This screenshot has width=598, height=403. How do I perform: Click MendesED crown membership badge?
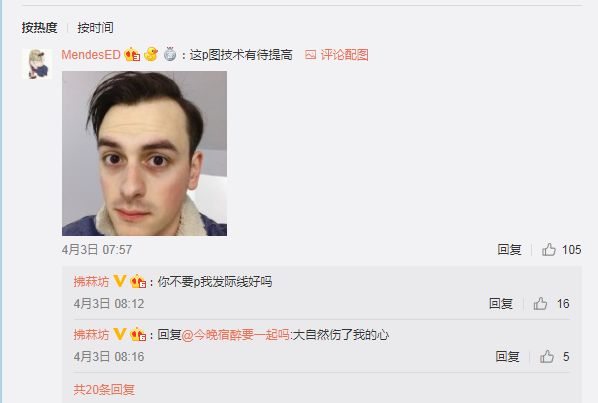tap(132, 55)
